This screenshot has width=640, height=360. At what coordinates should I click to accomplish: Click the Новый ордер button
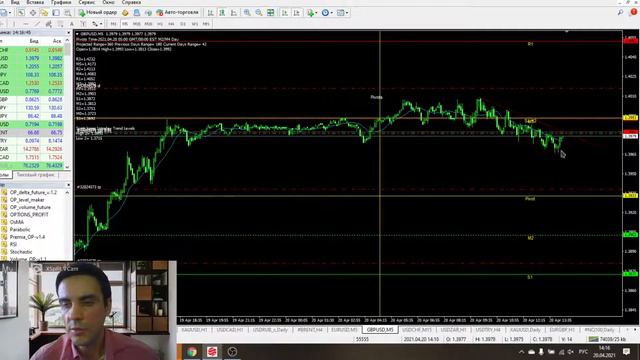click(98, 13)
